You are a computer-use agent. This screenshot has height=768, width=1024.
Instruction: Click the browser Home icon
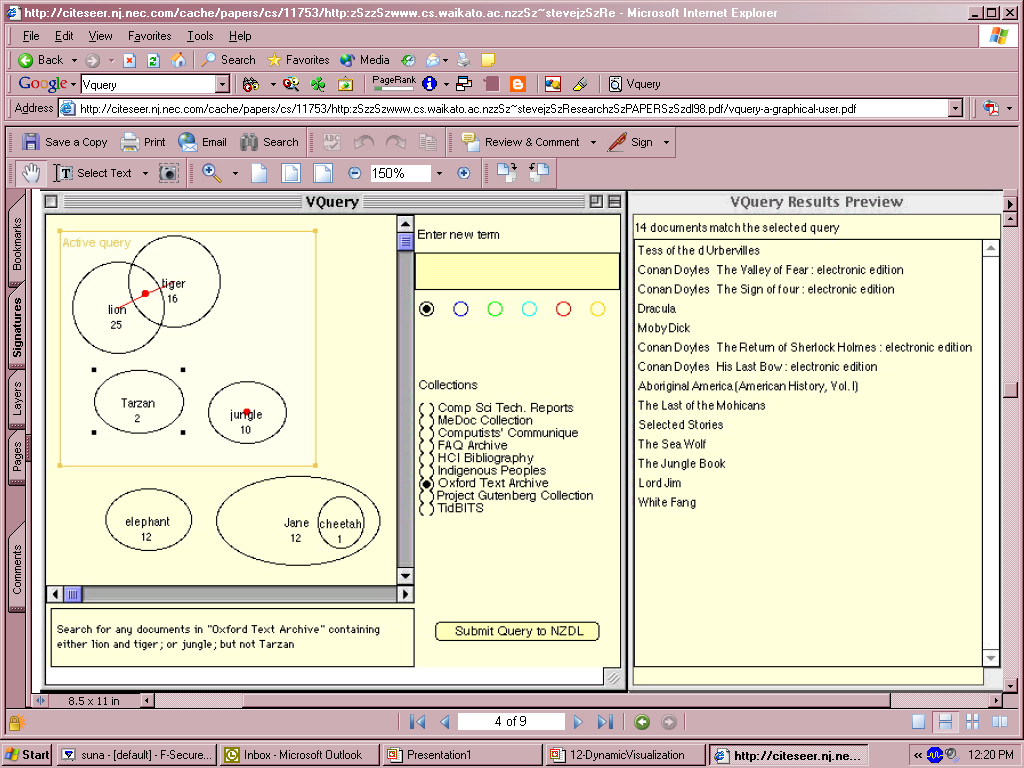(x=177, y=60)
